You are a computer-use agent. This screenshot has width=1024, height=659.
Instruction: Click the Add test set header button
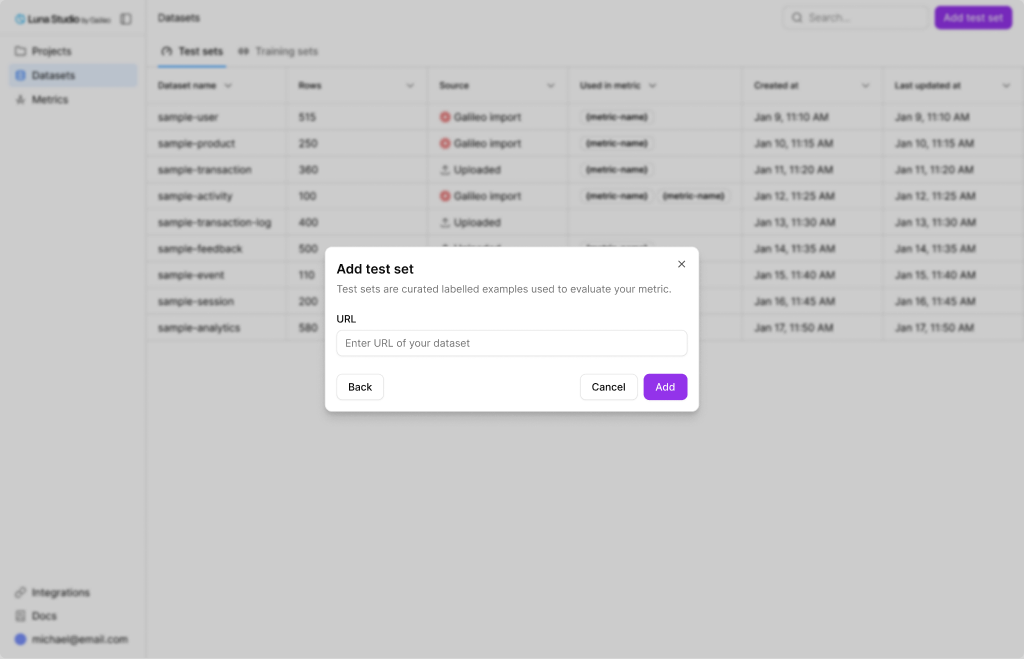tap(972, 18)
